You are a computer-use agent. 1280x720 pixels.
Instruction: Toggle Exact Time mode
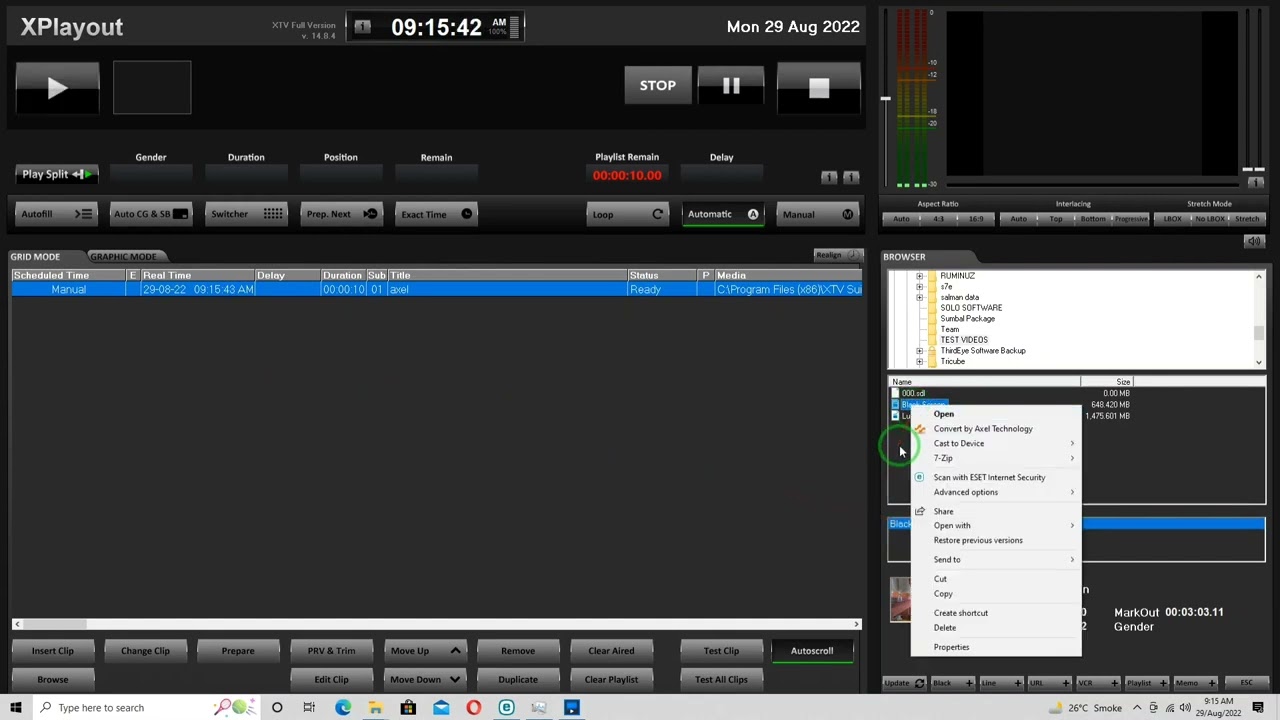coord(436,214)
